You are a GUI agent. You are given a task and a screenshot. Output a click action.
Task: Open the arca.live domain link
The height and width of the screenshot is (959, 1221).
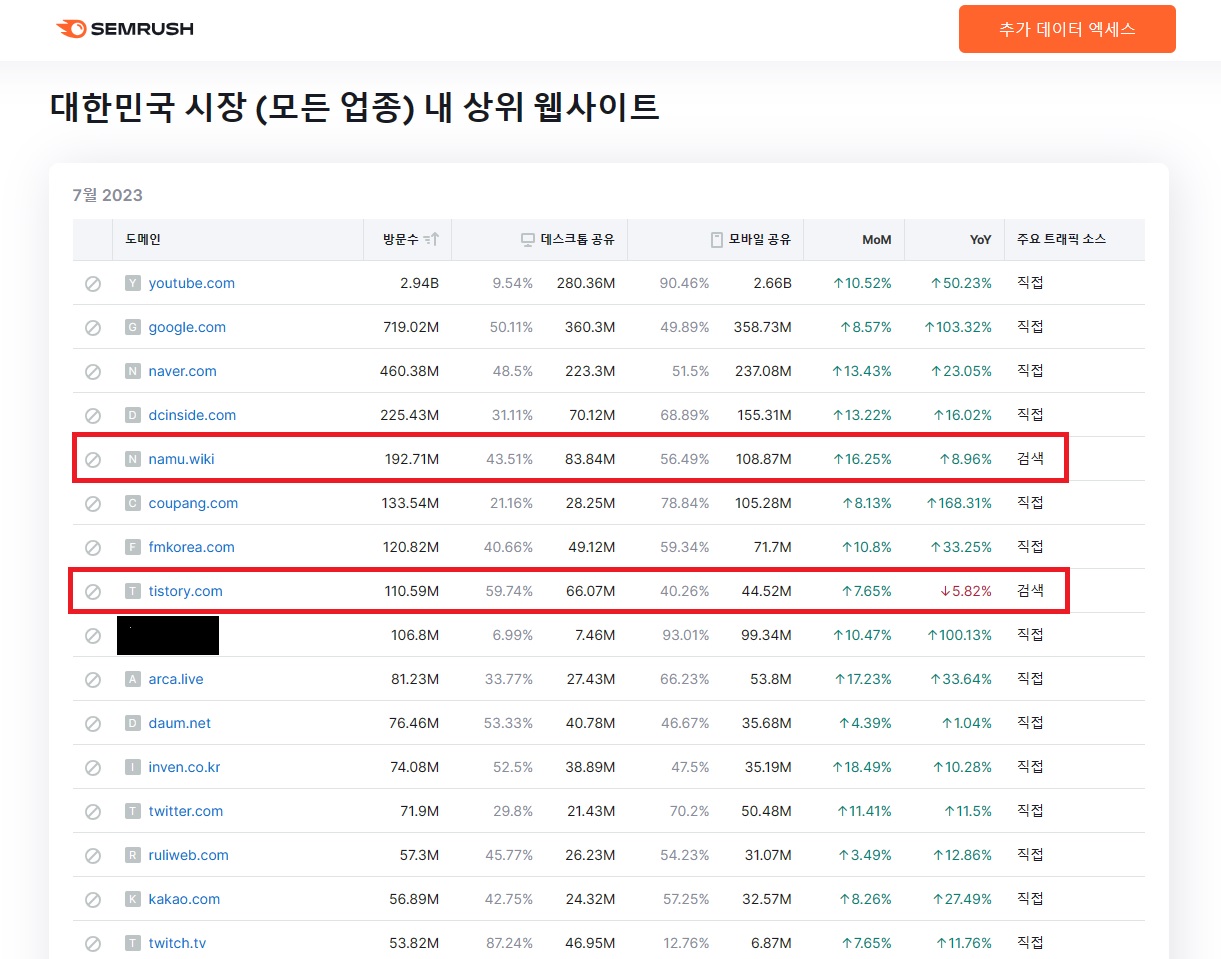coord(176,679)
